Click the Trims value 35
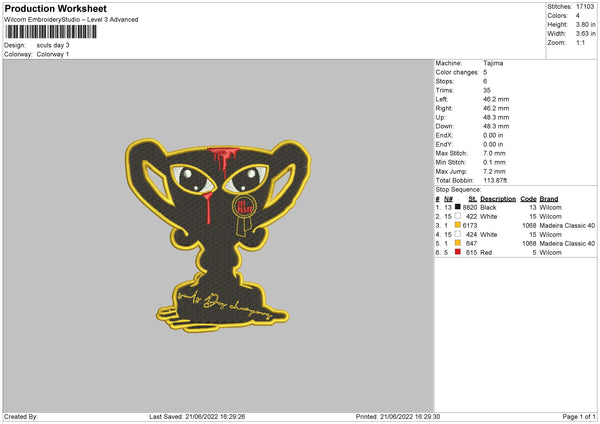600x424 pixels. [487, 90]
